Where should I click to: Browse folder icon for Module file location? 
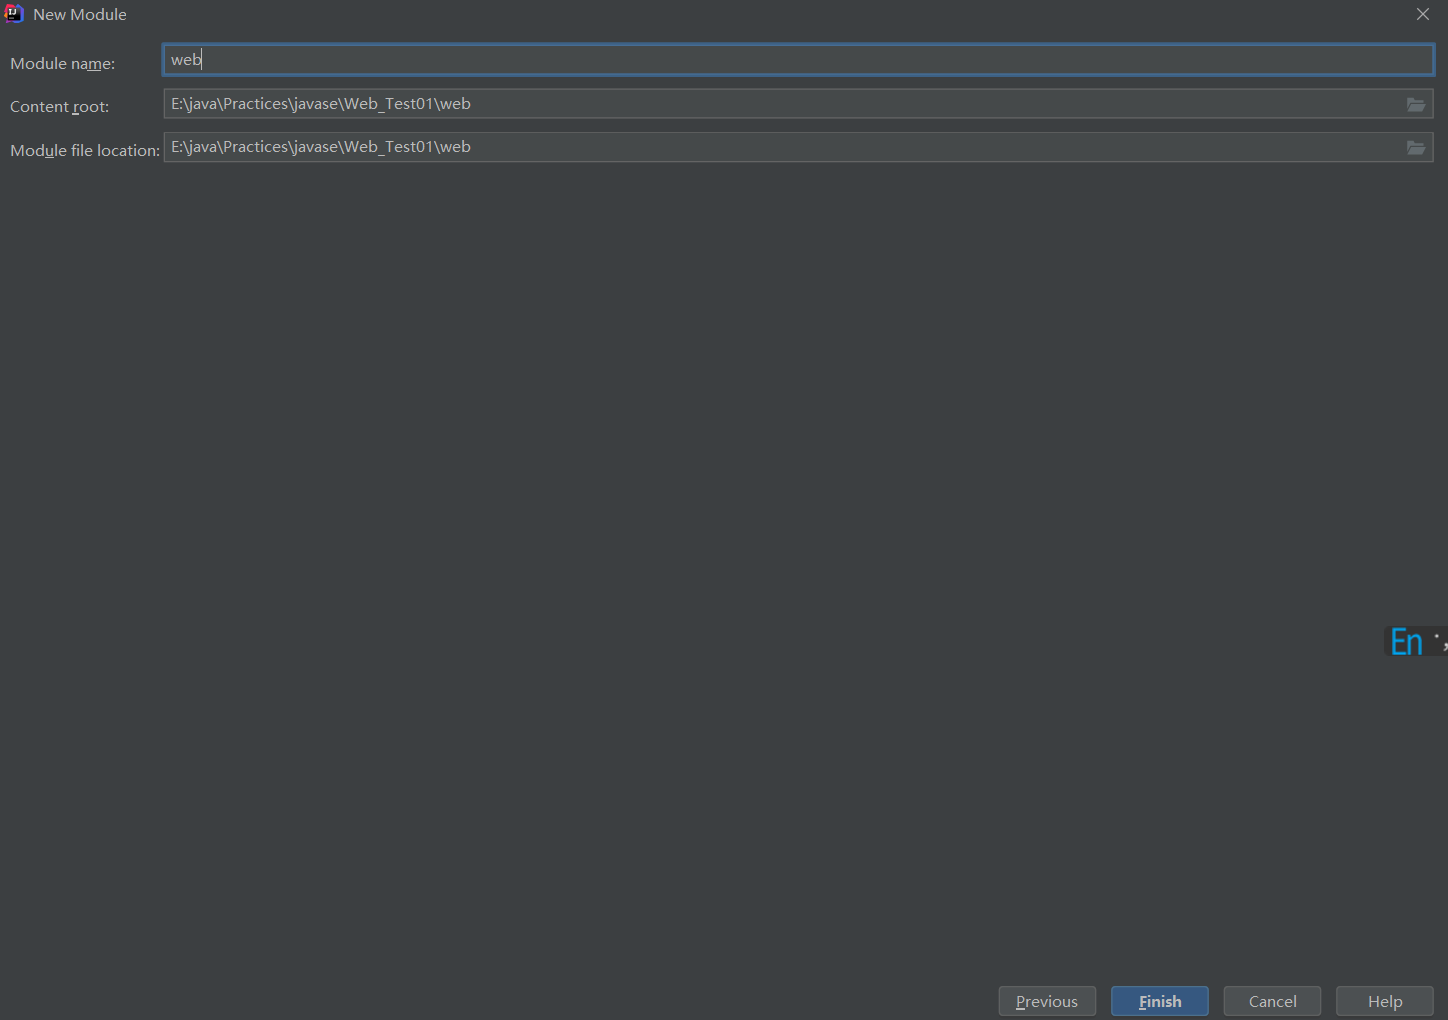[x=1416, y=147]
